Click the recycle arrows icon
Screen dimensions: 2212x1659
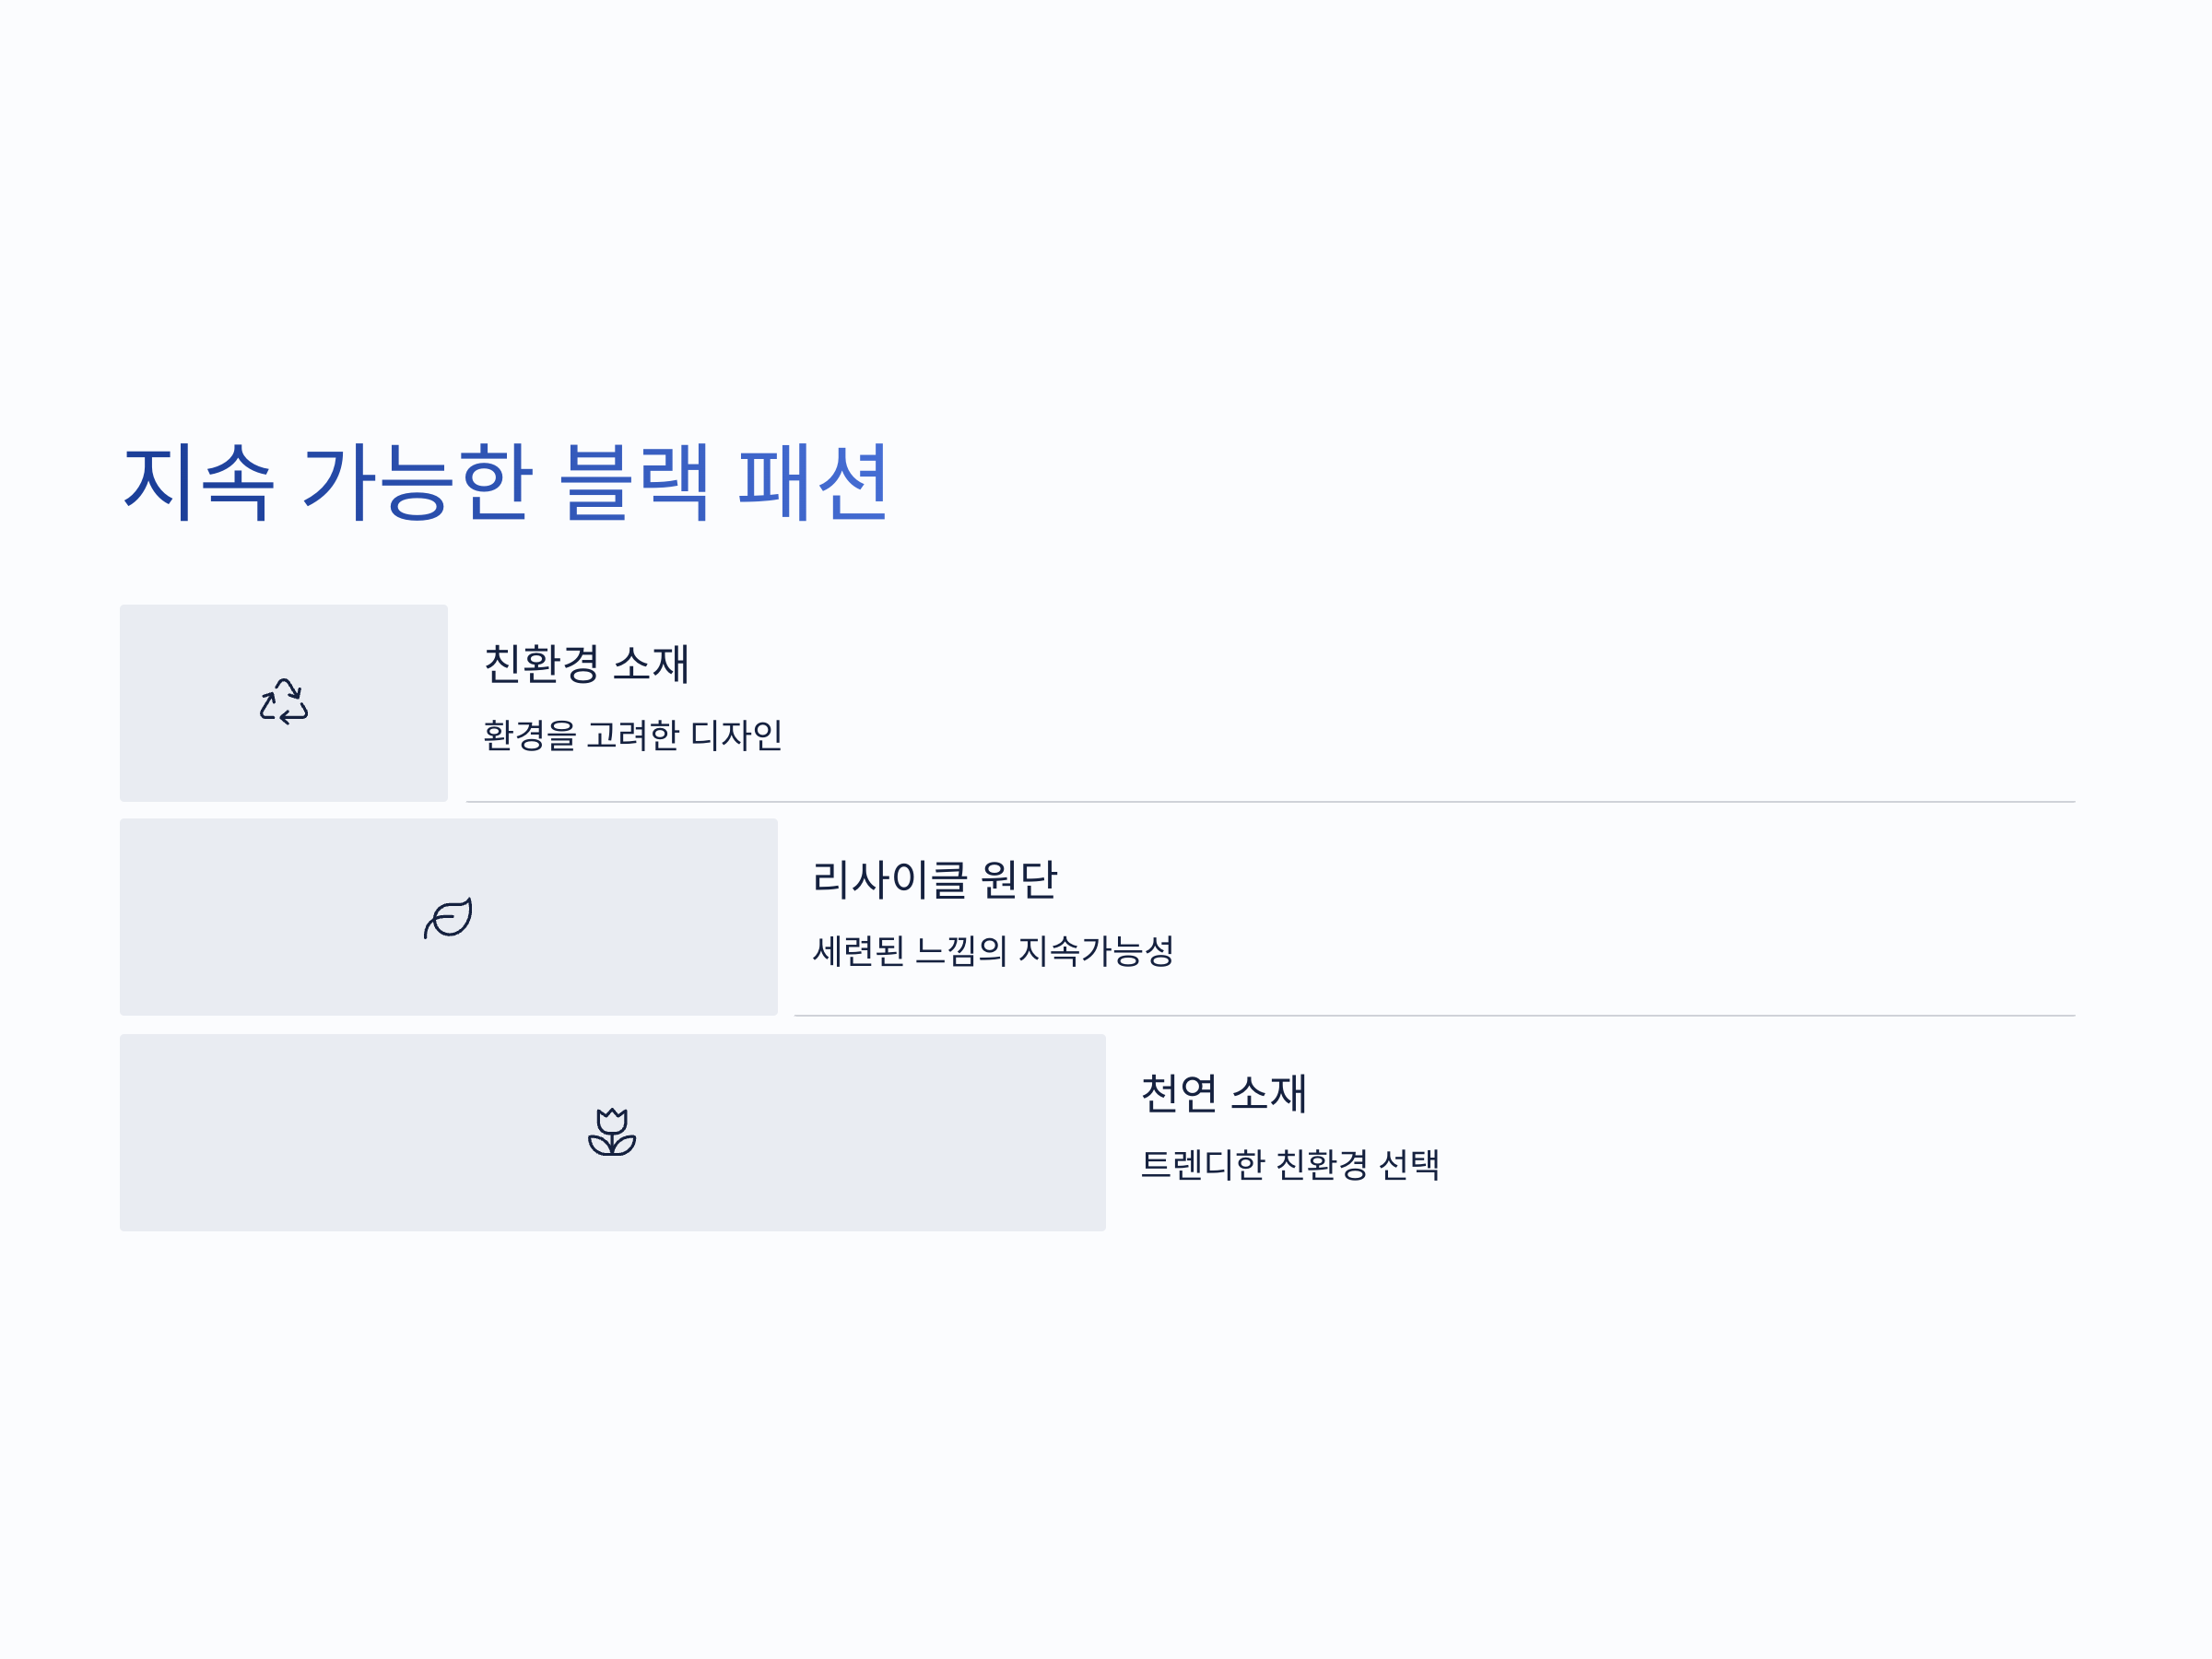coord(284,702)
